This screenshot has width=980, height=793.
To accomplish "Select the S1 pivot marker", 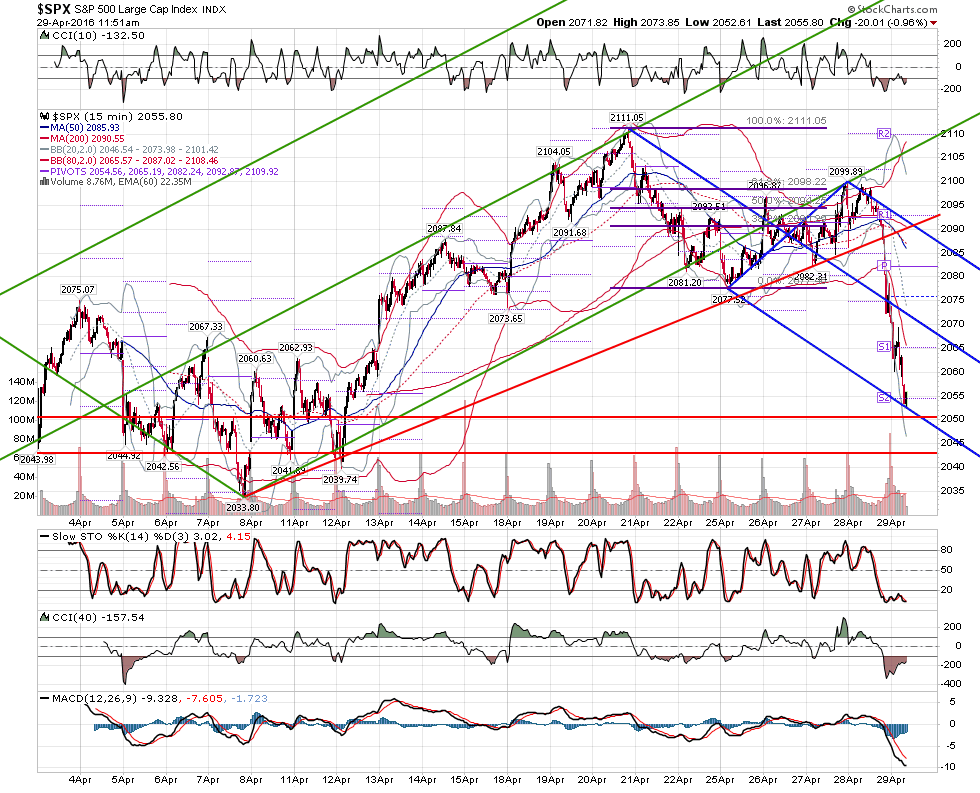I will point(884,347).
